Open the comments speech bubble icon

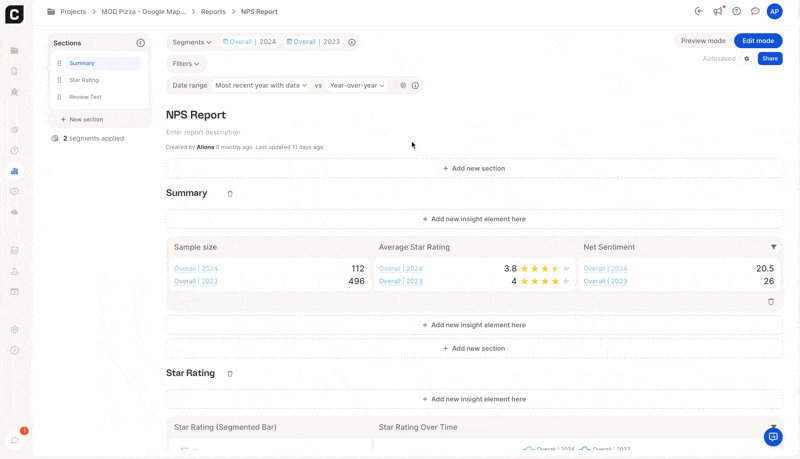[x=755, y=11]
